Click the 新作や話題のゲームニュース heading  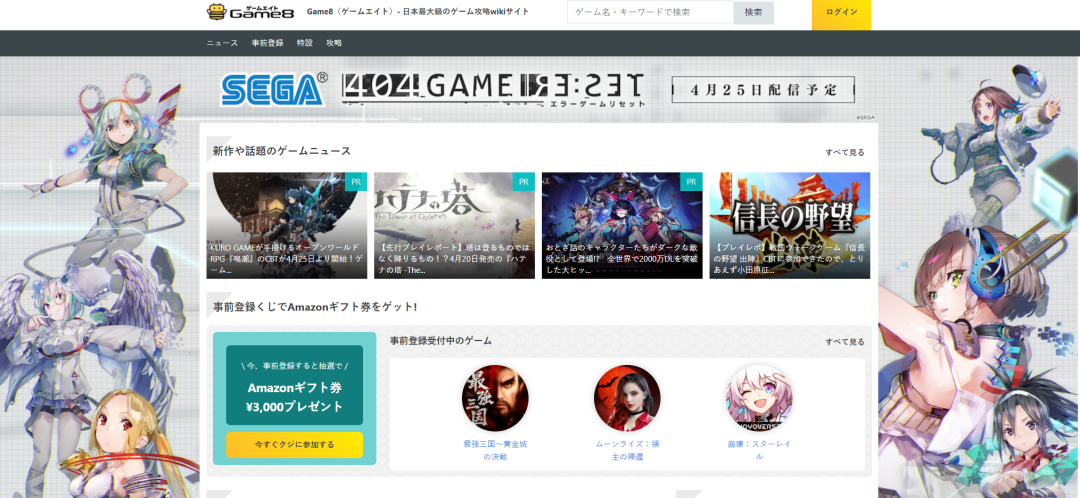click(282, 151)
